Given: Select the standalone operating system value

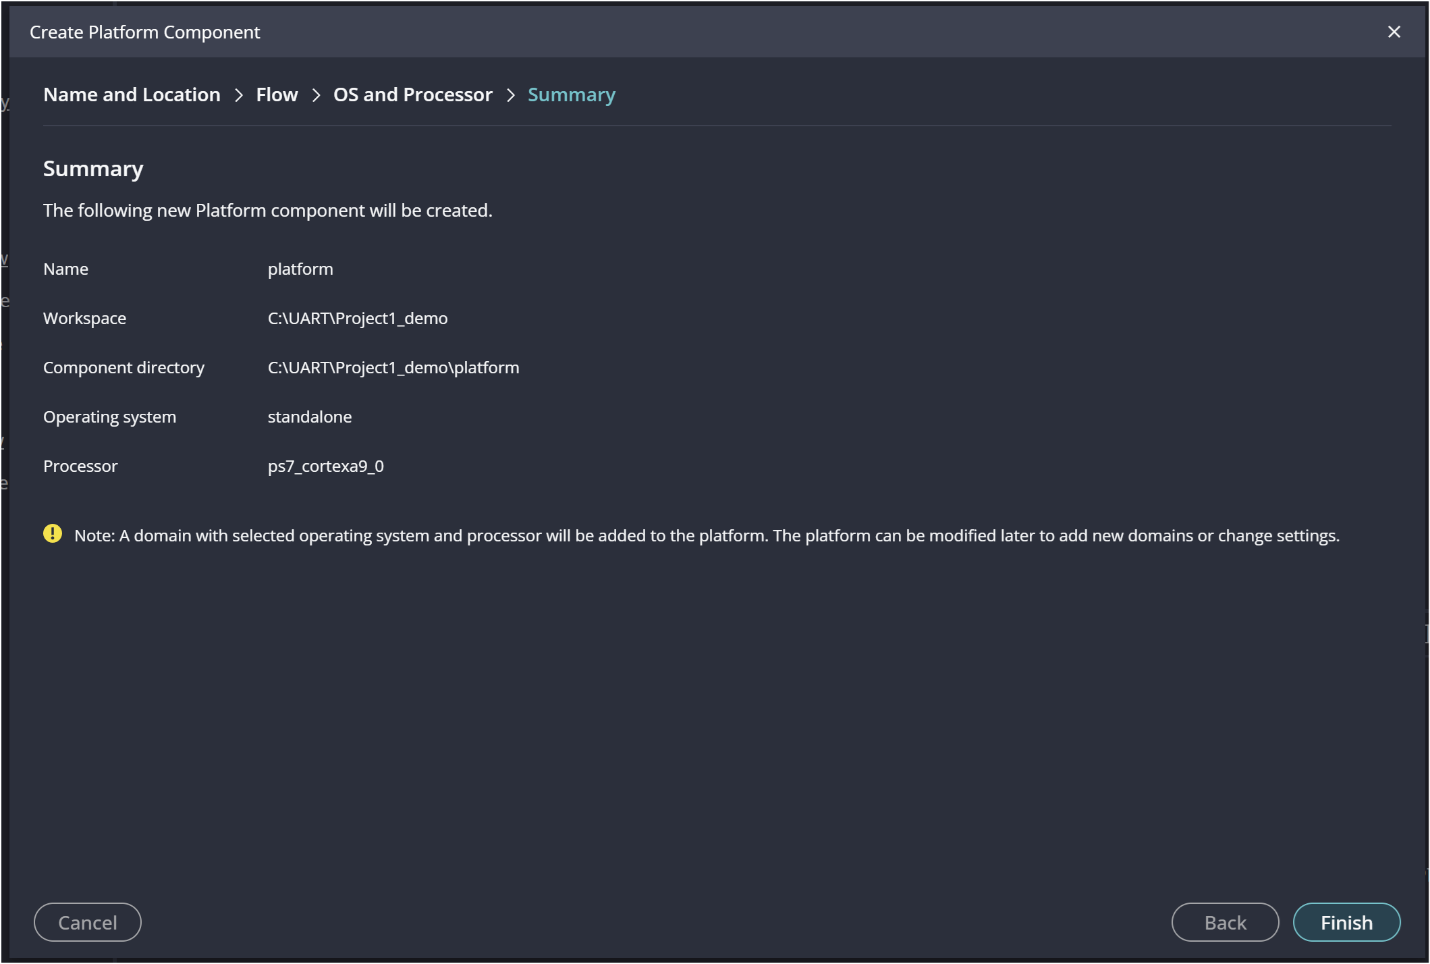Looking at the screenshot, I should [309, 416].
